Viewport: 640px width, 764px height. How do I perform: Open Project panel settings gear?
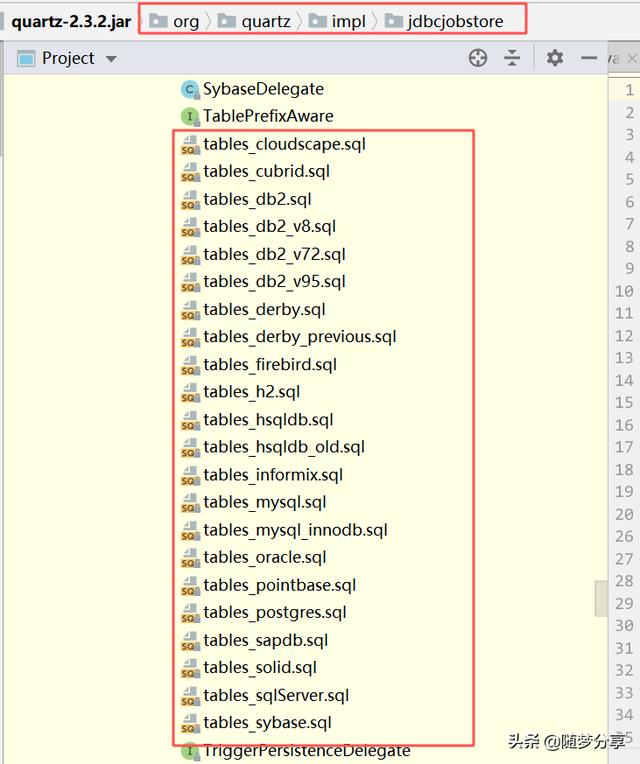[x=554, y=58]
